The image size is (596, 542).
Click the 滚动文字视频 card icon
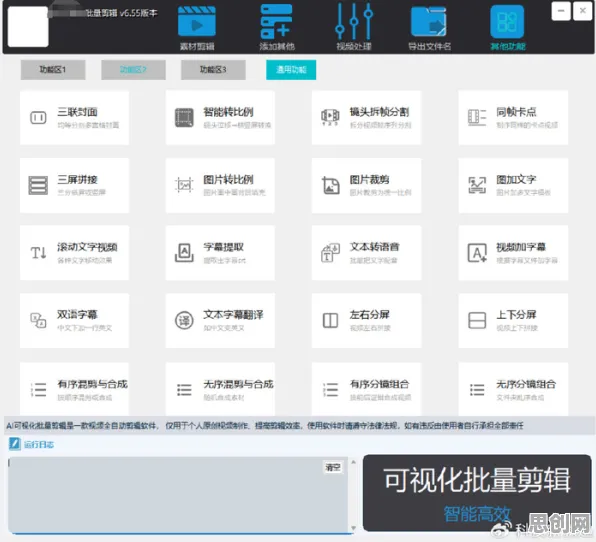tap(38, 253)
